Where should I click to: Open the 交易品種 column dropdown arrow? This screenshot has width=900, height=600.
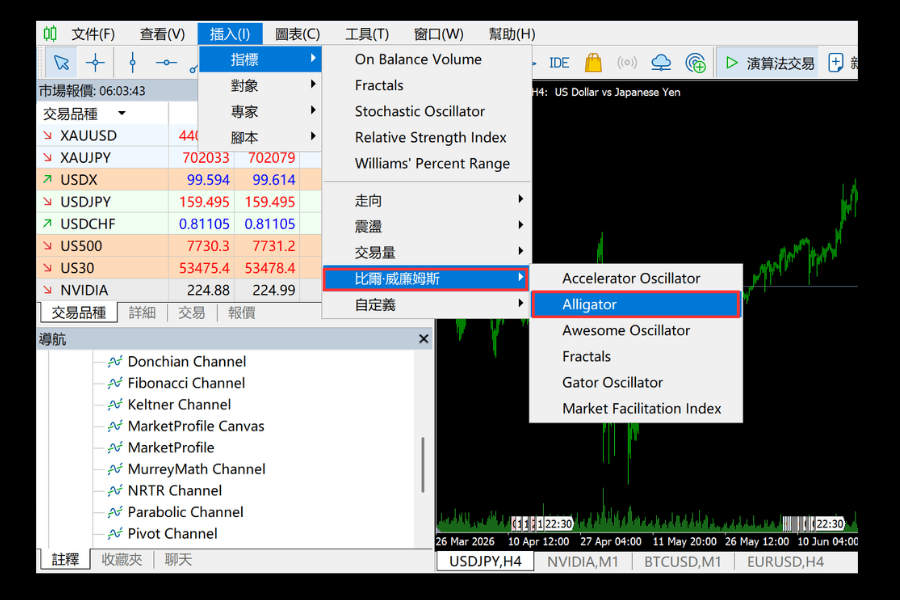coord(122,113)
